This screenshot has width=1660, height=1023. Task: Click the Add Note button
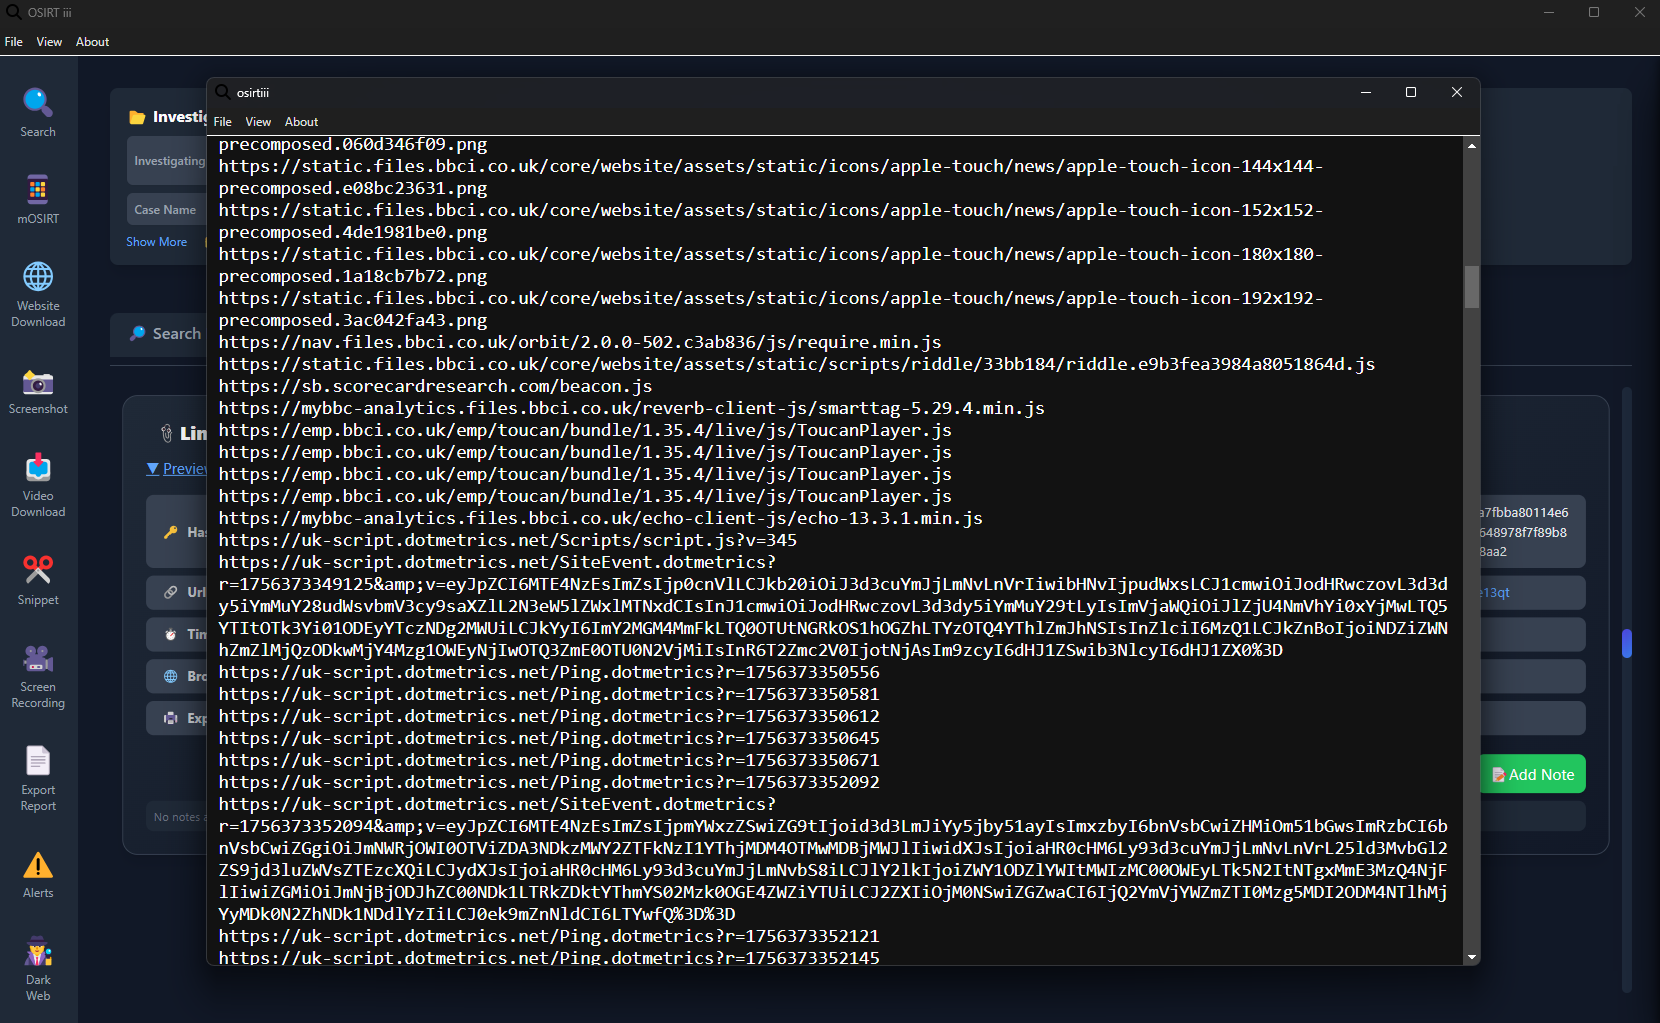point(1532,773)
